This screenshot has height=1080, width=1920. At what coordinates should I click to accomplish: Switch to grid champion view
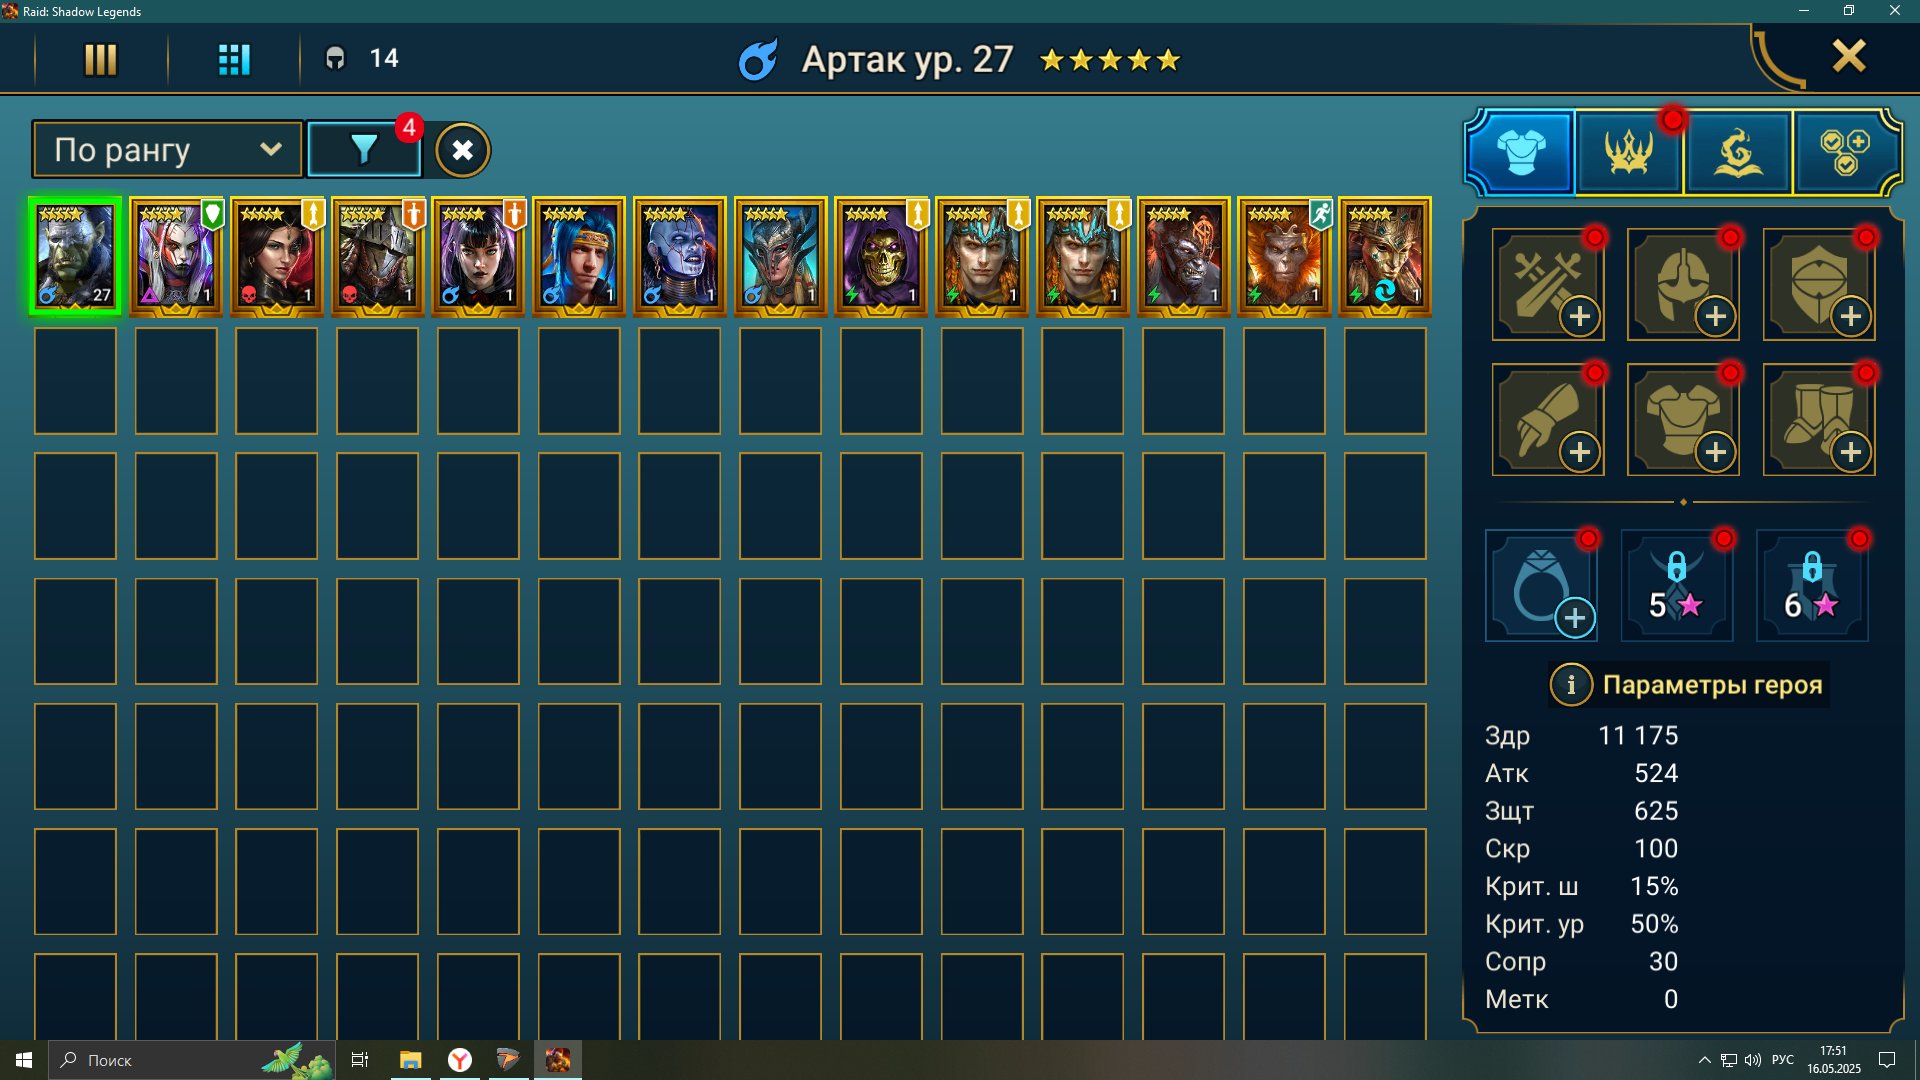[234, 59]
